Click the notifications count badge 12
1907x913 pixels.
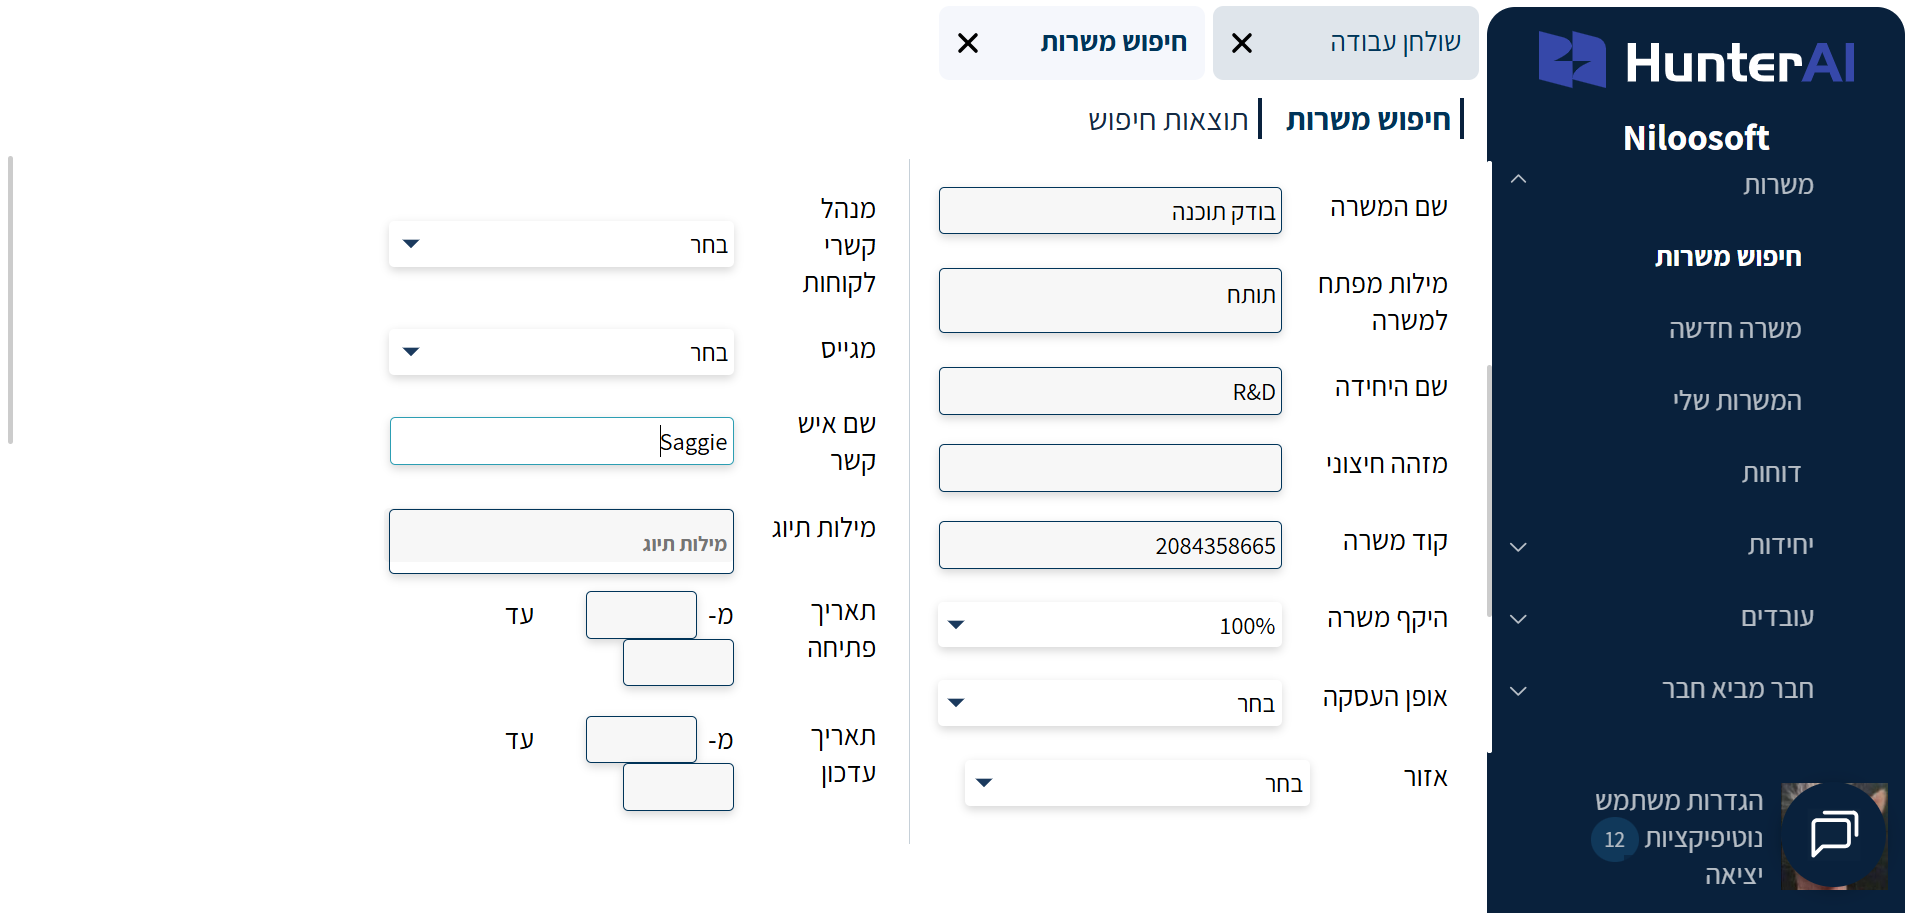[1614, 839]
